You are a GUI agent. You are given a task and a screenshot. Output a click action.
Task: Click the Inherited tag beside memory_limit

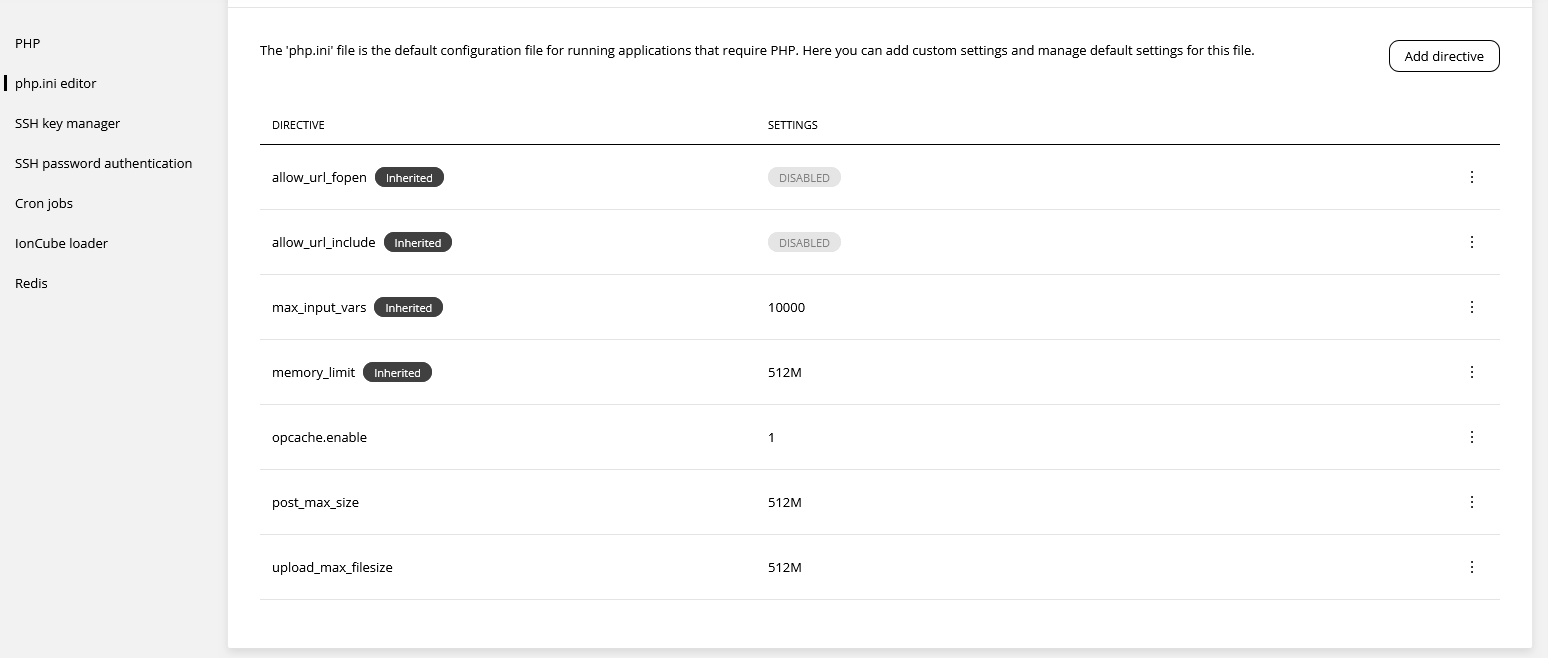(x=397, y=372)
